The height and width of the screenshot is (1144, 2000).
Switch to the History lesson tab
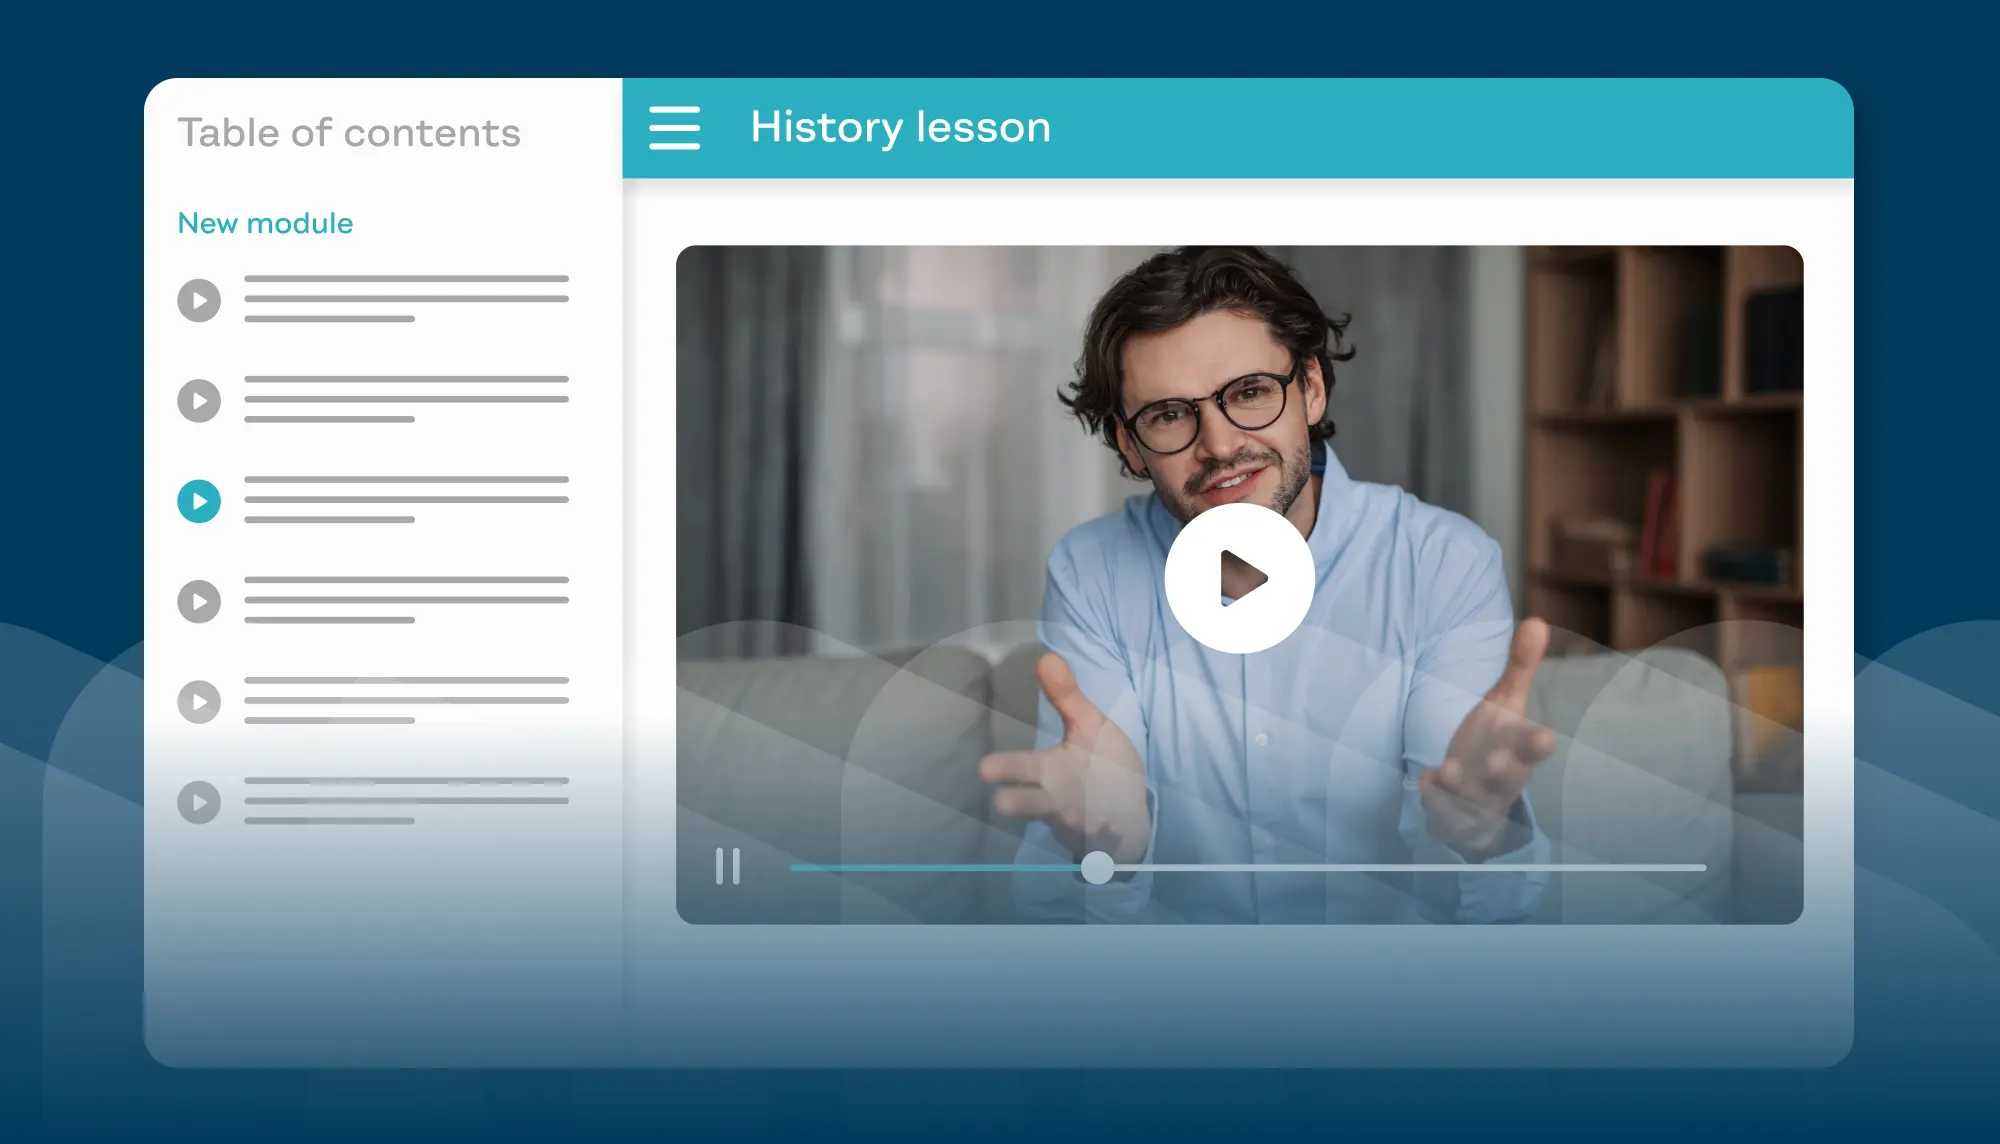click(900, 126)
